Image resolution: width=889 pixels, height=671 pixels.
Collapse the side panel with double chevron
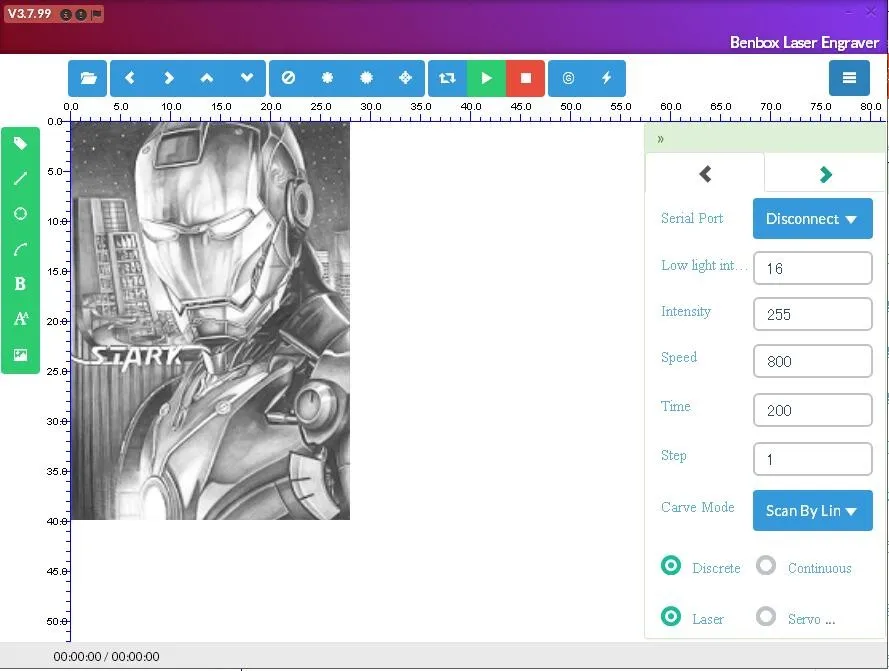tap(661, 140)
